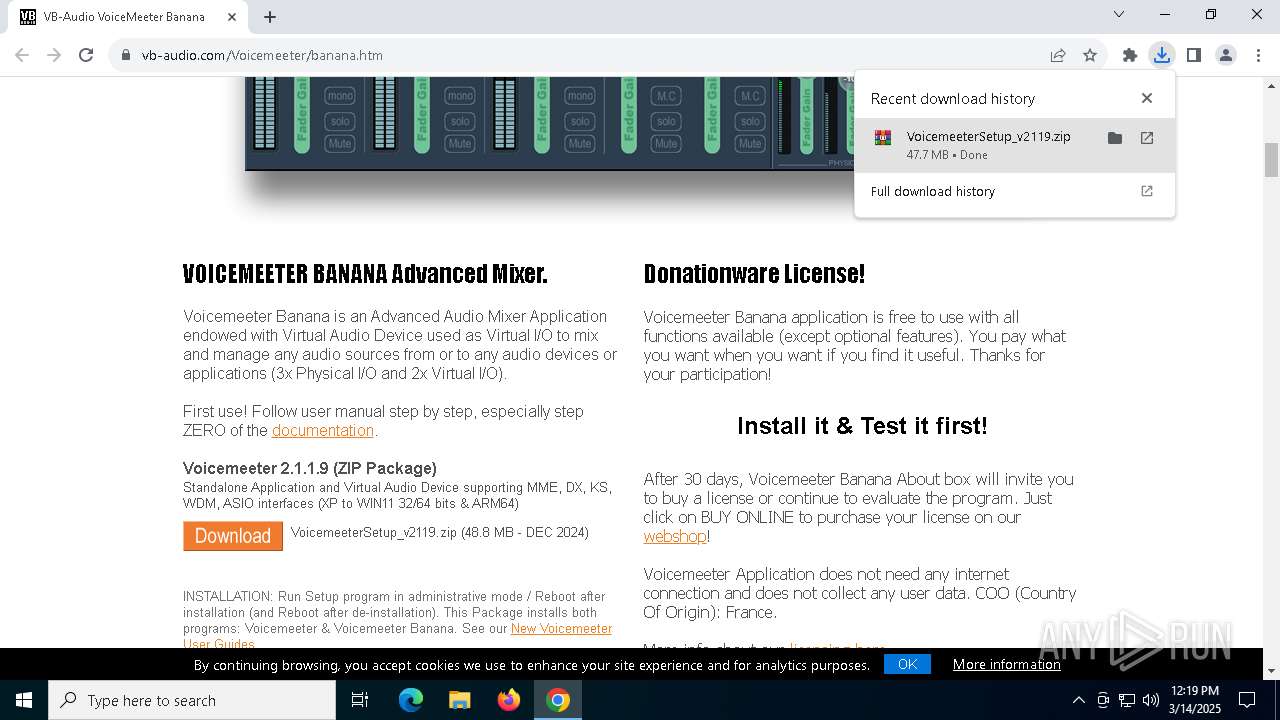Go back to the previous page

(x=22, y=55)
